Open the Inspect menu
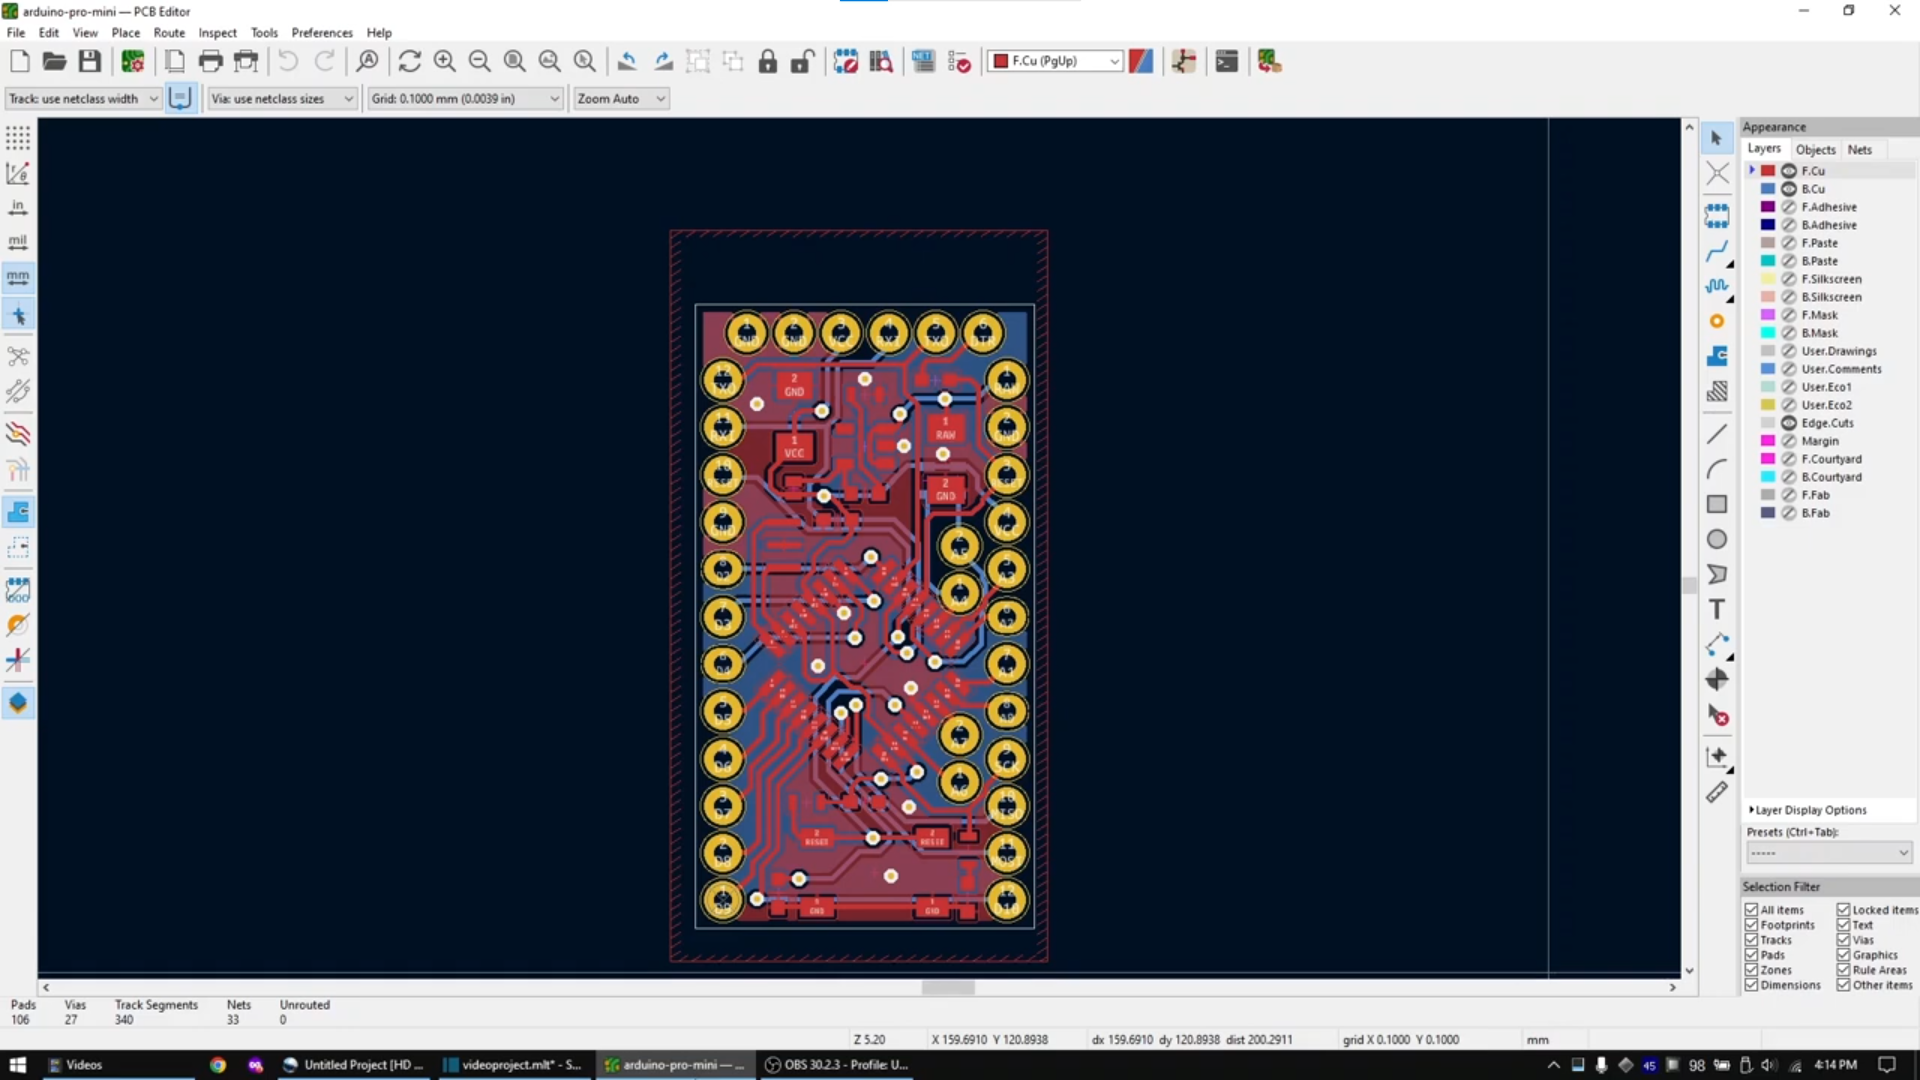The height and width of the screenshot is (1080, 1920). [x=217, y=32]
